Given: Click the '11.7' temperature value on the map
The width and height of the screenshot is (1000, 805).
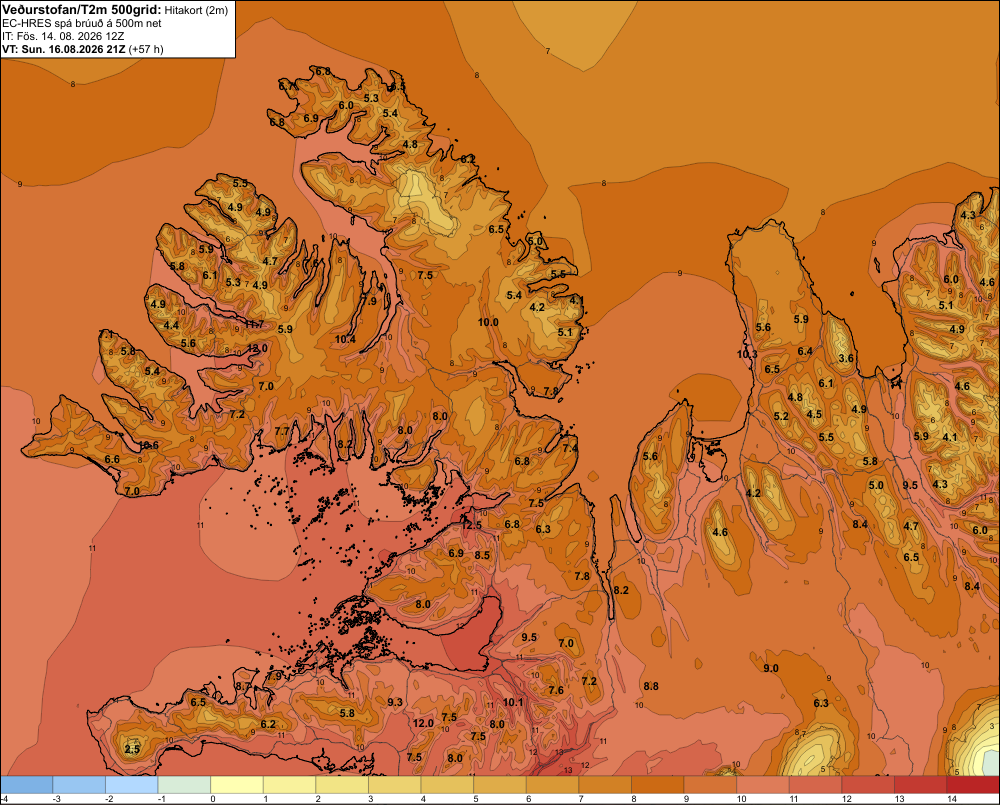Looking at the screenshot, I should [254, 324].
